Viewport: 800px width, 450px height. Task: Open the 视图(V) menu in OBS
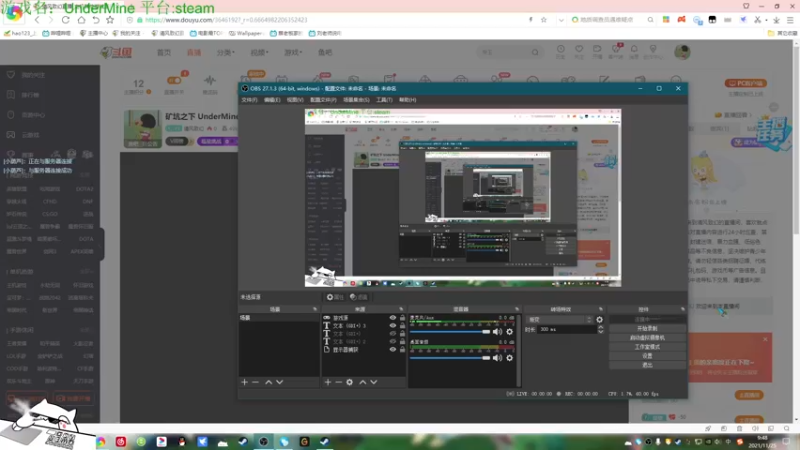pos(295,100)
